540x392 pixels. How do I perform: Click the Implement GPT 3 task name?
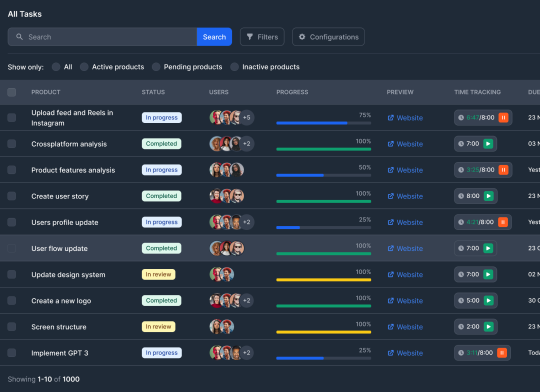(x=60, y=353)
